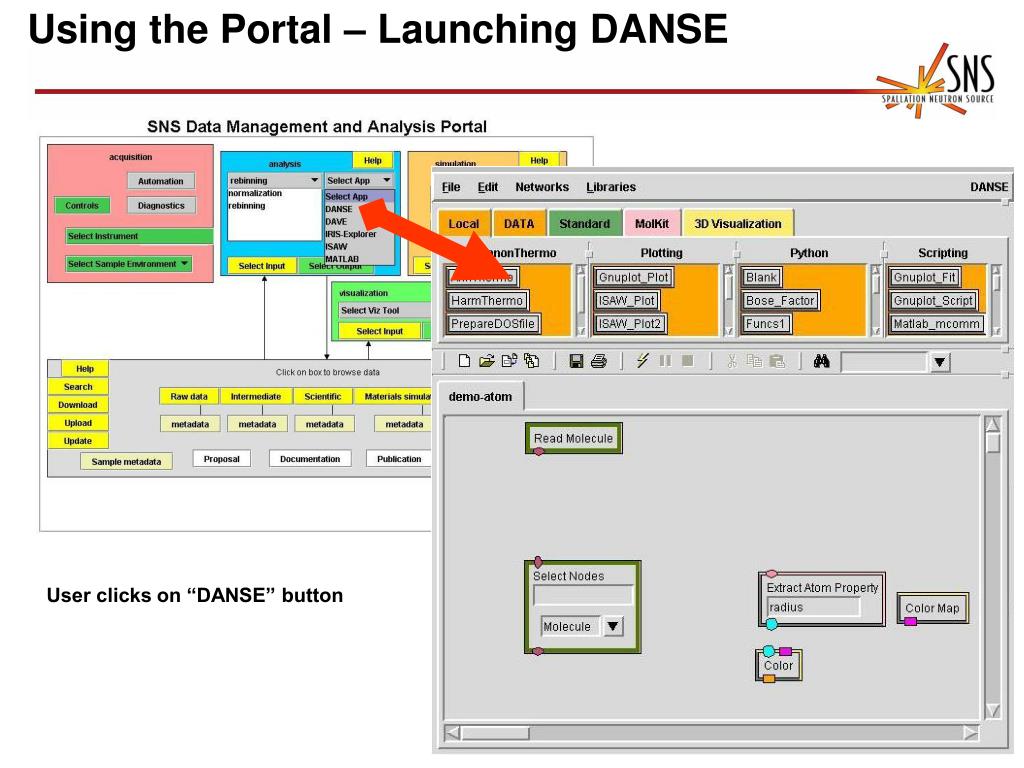Open the Libraries menu
This screenshot has width=1024, height=768.
coord(611,187)
